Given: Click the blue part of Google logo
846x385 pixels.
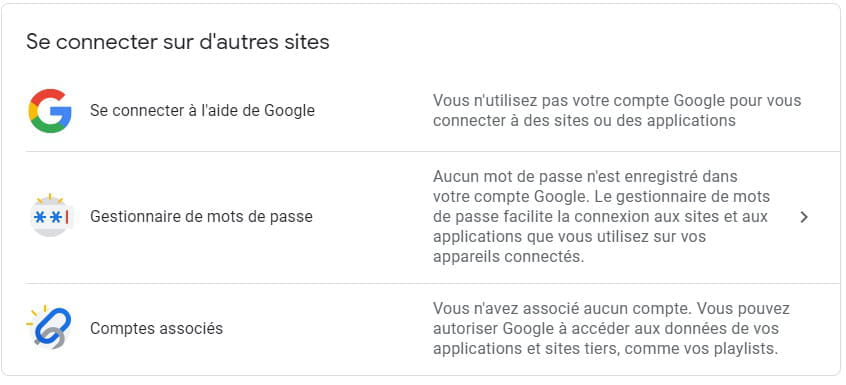Looking at the screenshot, I should pyautogui.click(x=62, y=116).
